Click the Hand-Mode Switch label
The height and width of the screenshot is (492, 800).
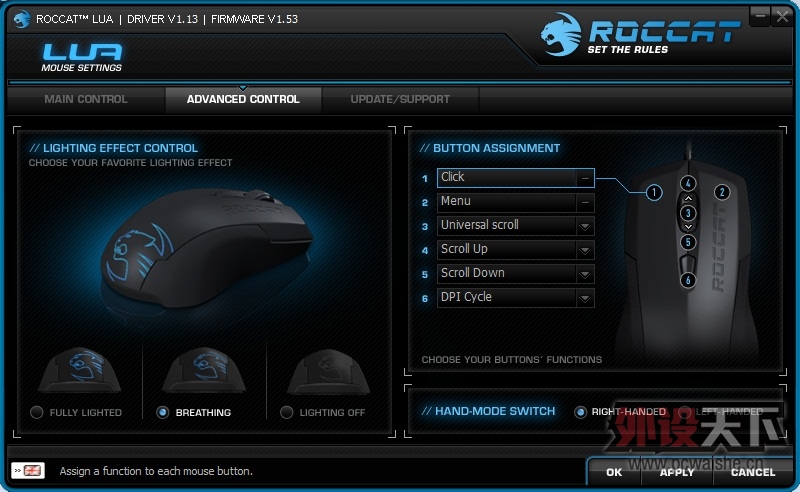point(488,411)
